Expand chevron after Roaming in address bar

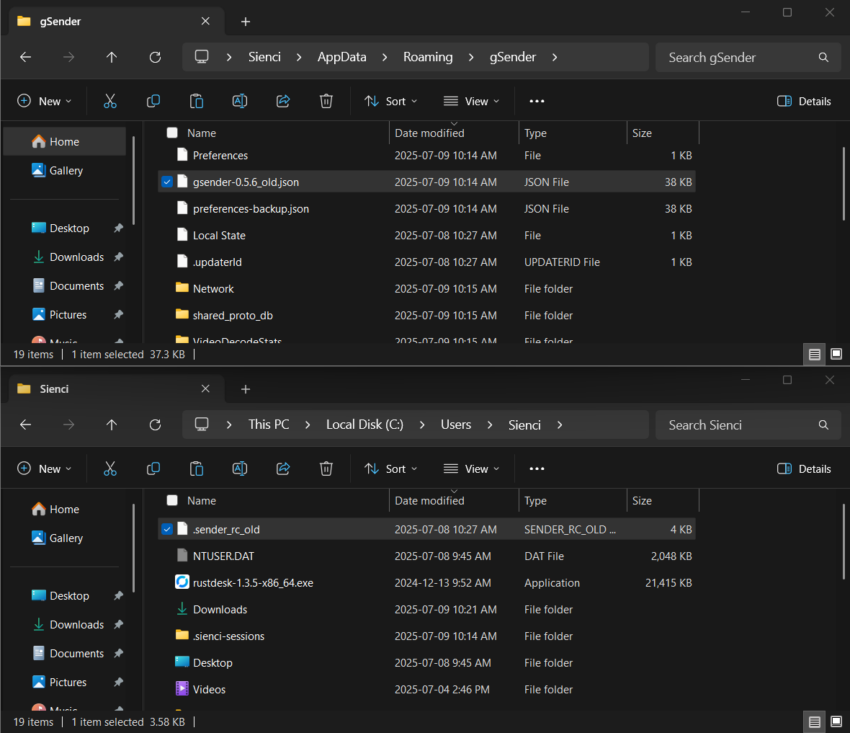(471, 57)
